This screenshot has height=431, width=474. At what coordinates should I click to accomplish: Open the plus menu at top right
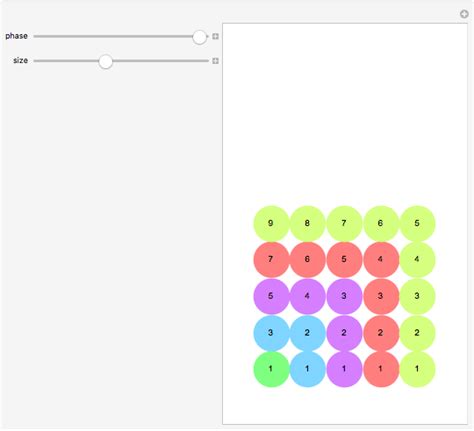point(464,14)
